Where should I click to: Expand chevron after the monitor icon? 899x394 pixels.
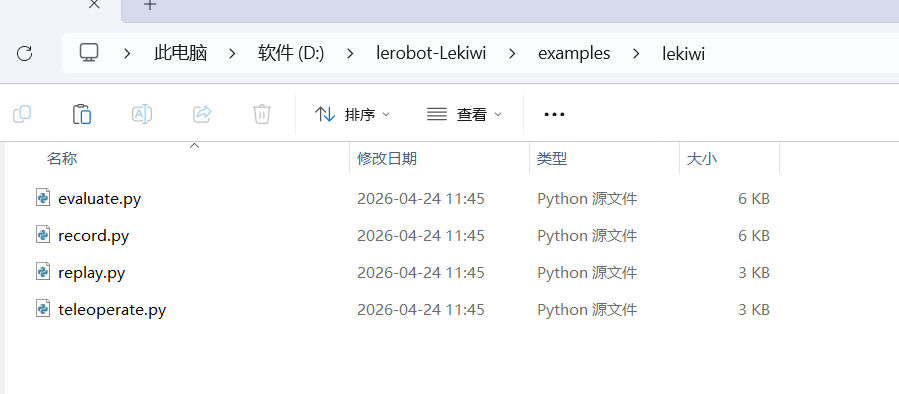pyautogui.click(x=127, y=54)
